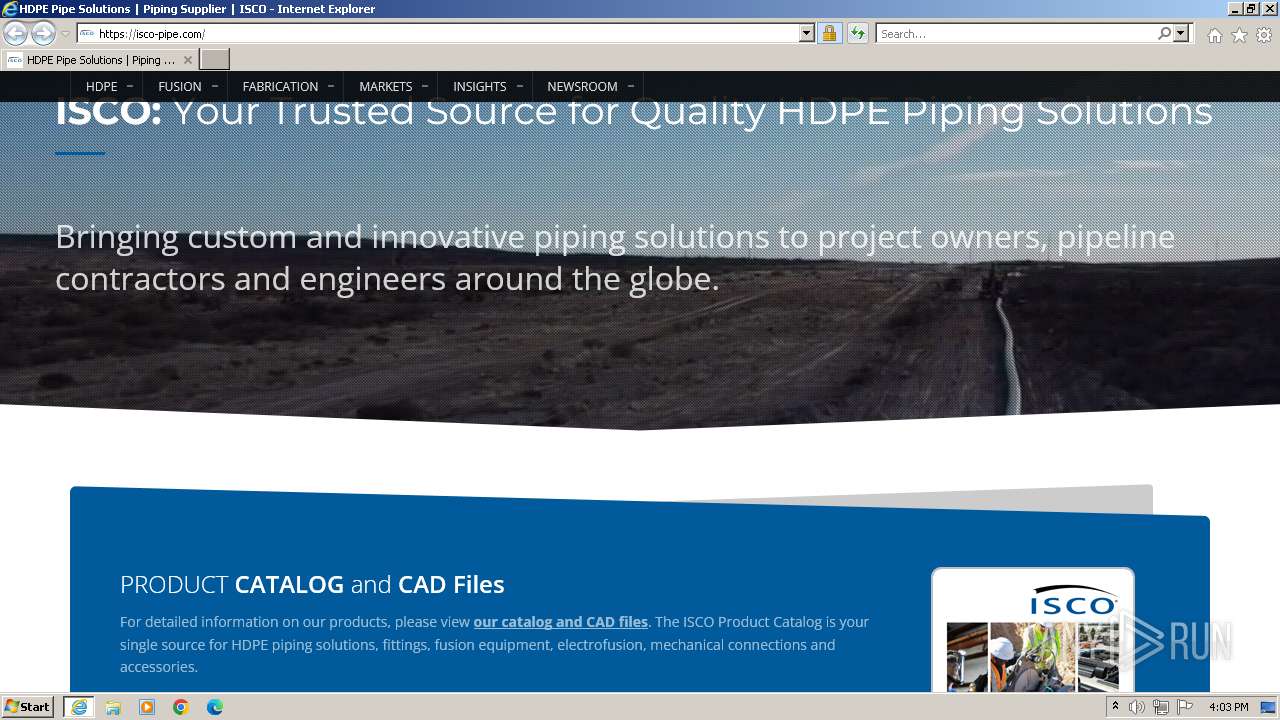Expand the NEWSROOM submenu minus indicator
Image resolution: width=1280 pixels, height=720 pixels.
630,87
